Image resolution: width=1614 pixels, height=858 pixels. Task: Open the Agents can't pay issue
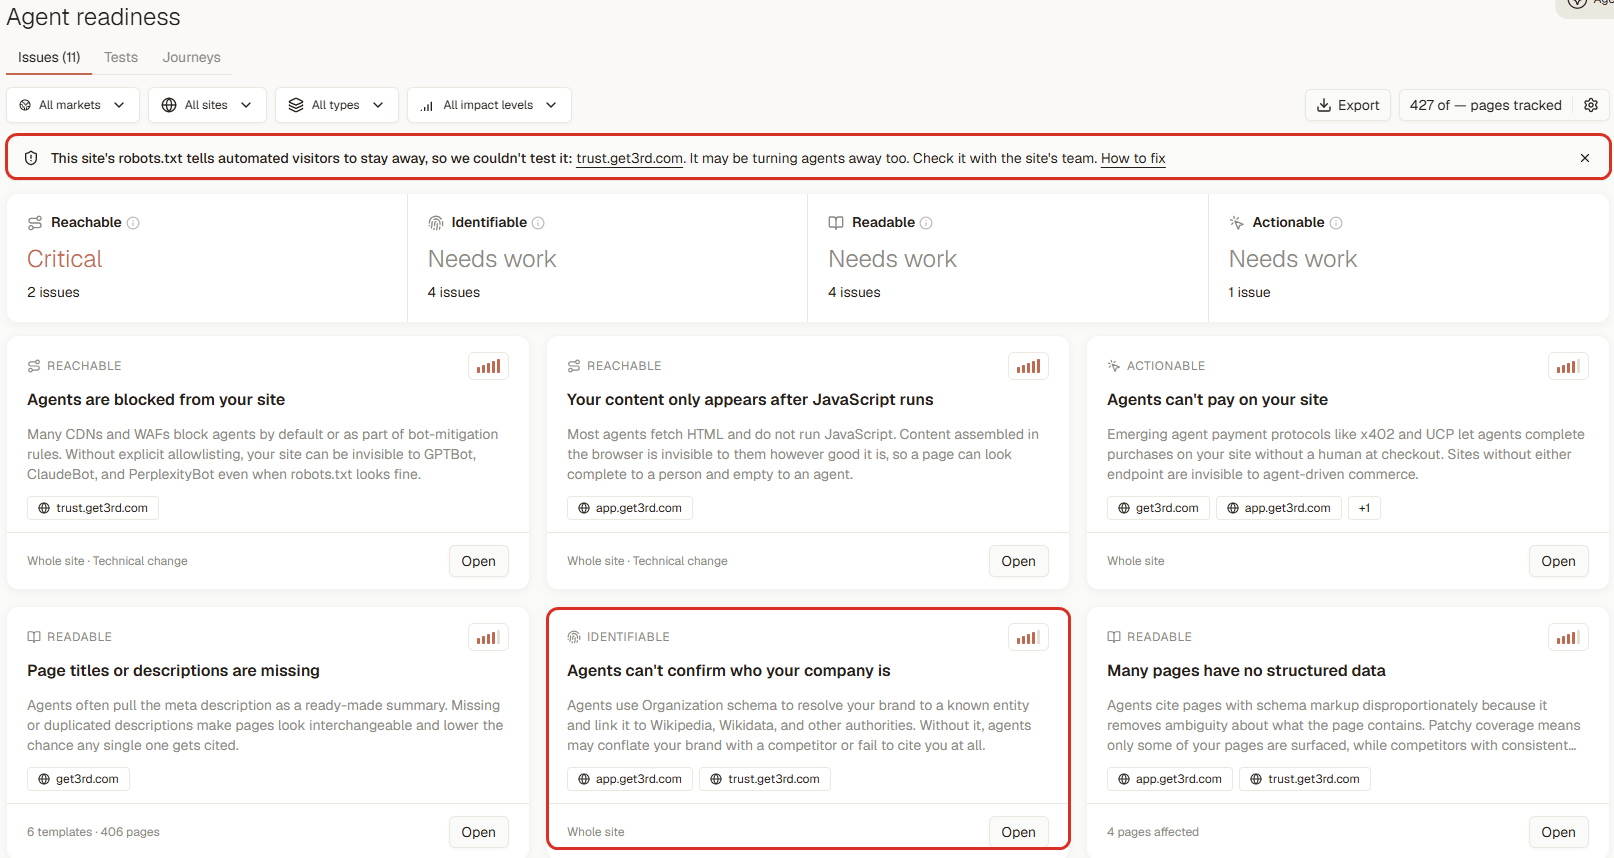click(1559, 561)
